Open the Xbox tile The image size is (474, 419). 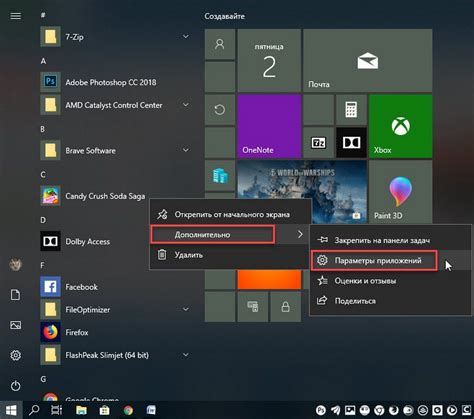(401, 126)
